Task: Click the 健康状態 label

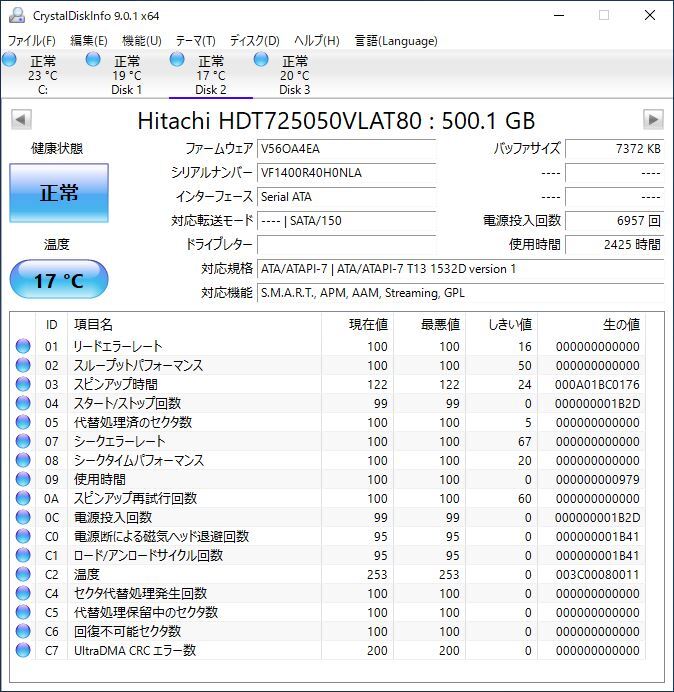Action: [57, 148]
